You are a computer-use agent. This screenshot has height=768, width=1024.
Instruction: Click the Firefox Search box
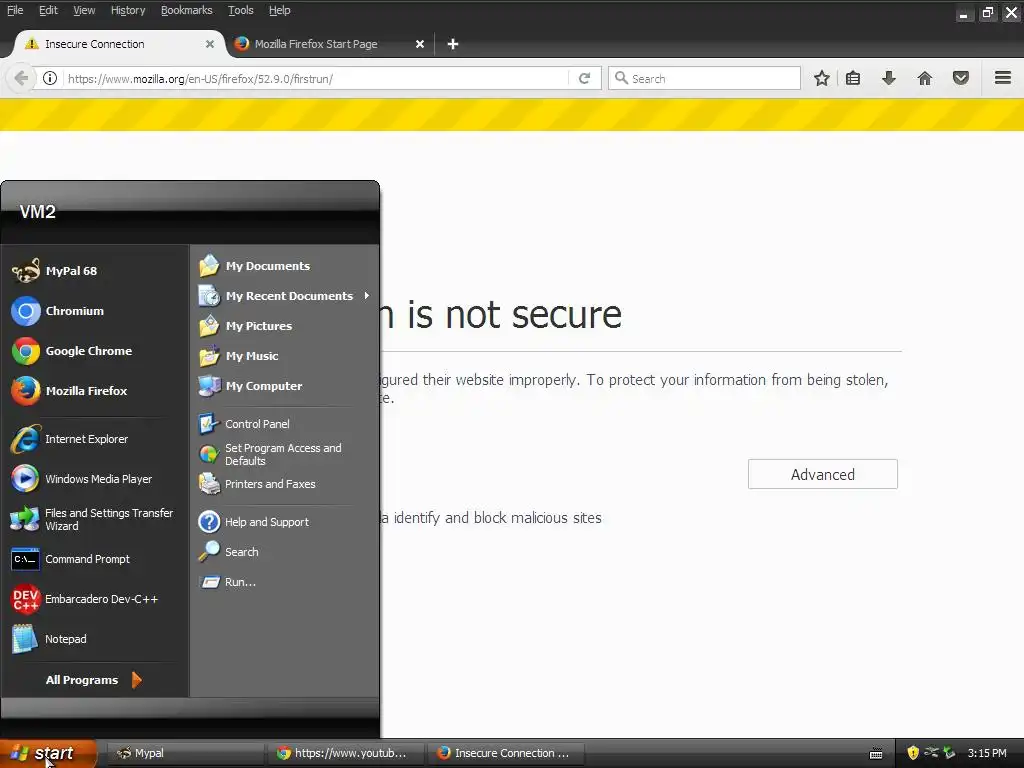(704, 78)
